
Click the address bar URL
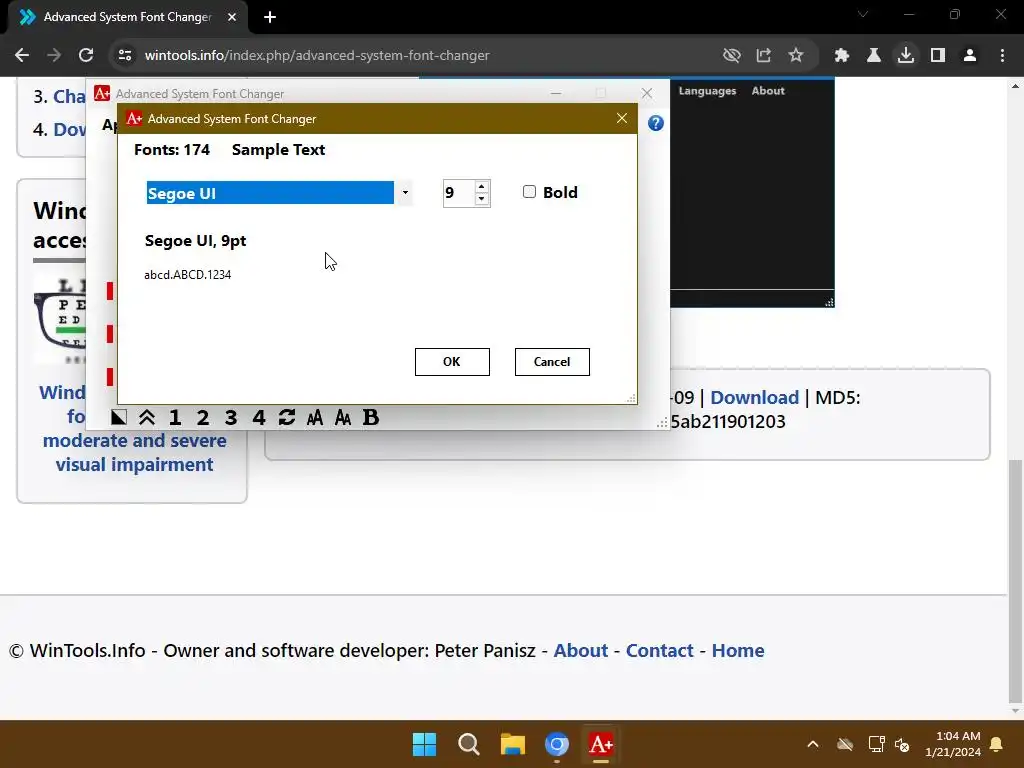[317, 55]
